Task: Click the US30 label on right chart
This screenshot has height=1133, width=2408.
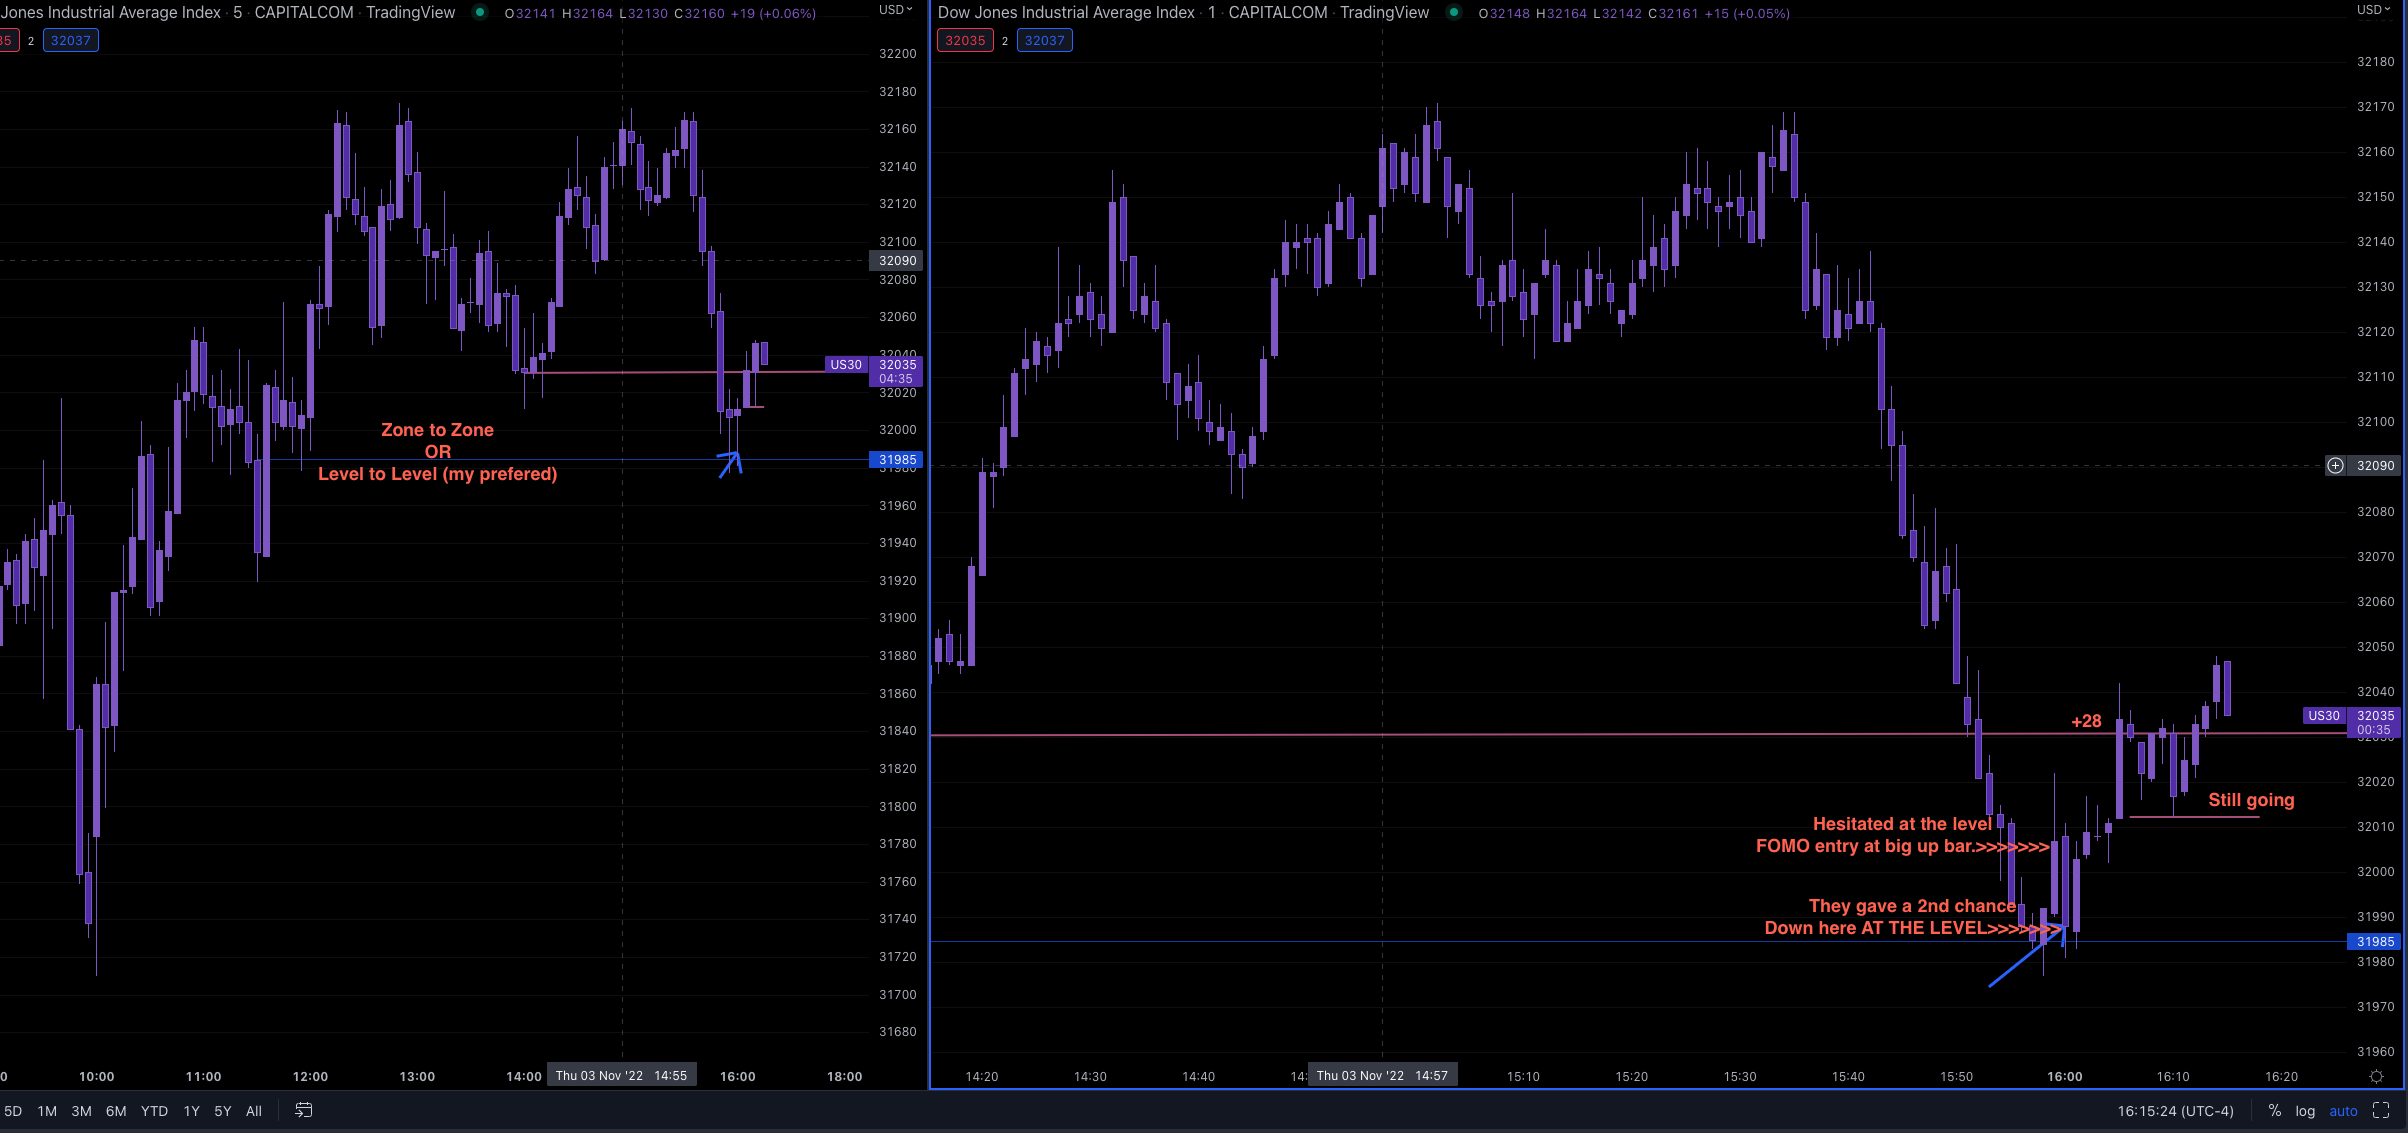Action: [2323, 715]
